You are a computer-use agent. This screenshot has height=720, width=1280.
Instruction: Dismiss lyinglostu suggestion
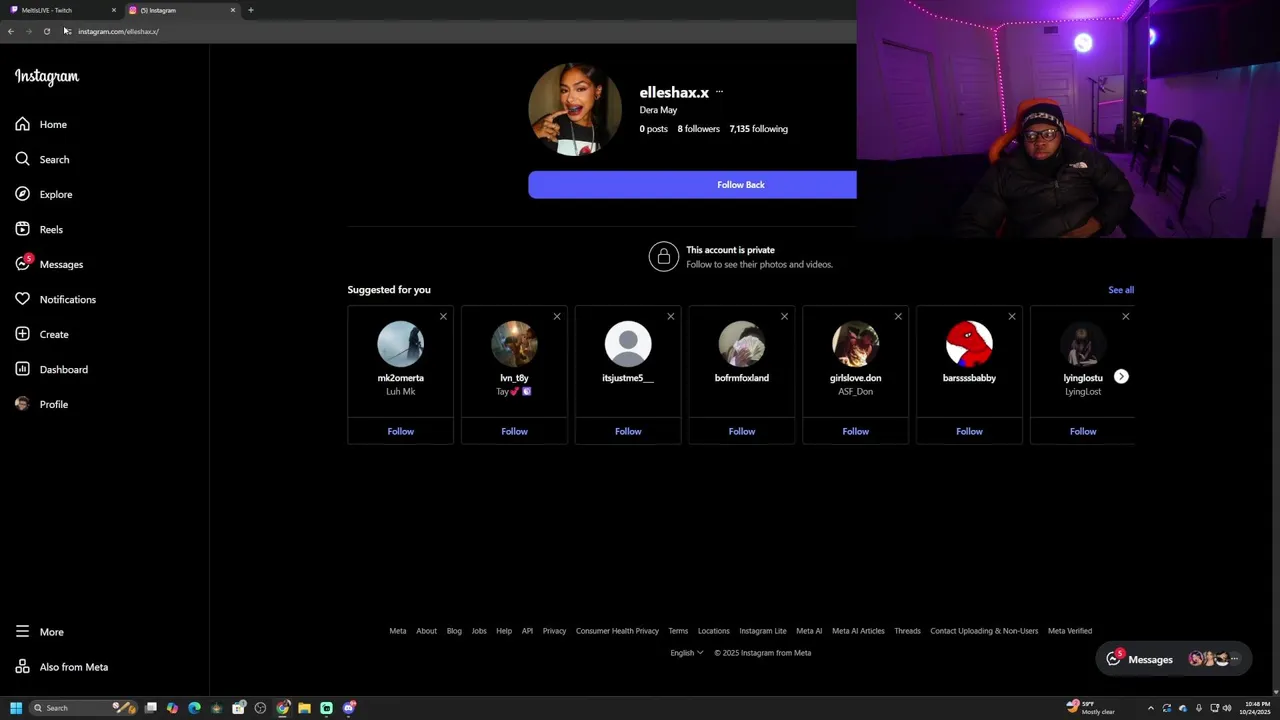pyautogui.click(x=1125, y=317)
